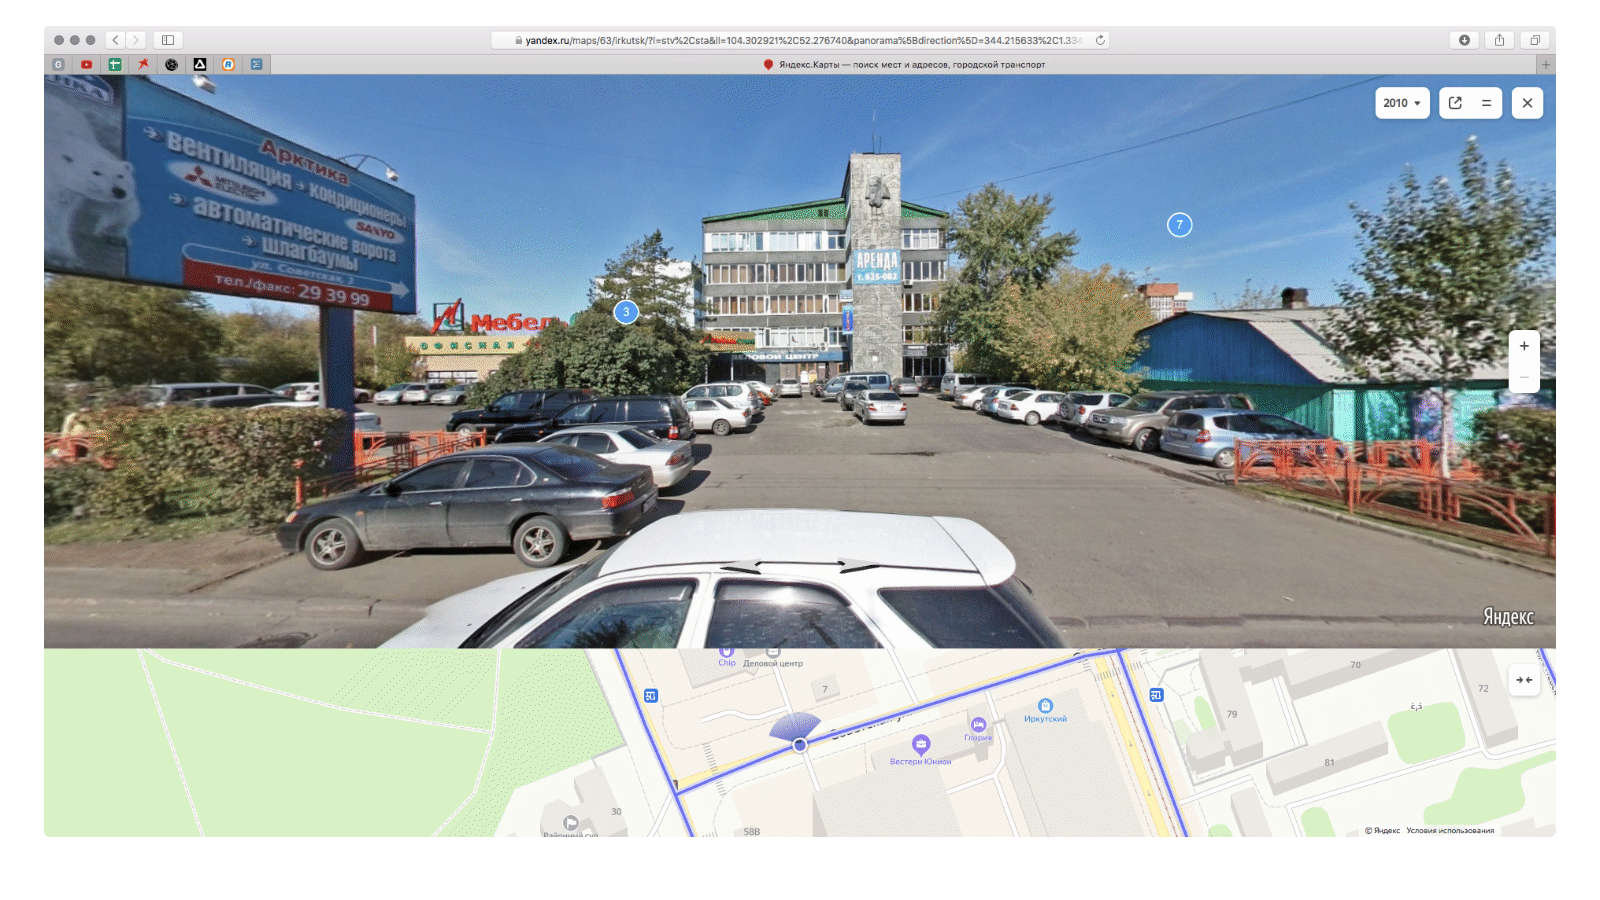Close the street panorama view

point(1527,103)
